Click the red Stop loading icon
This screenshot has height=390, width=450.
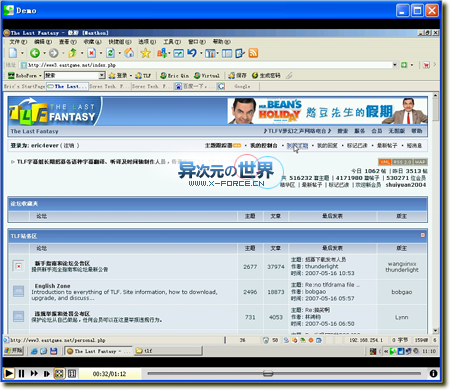point(91,53)
